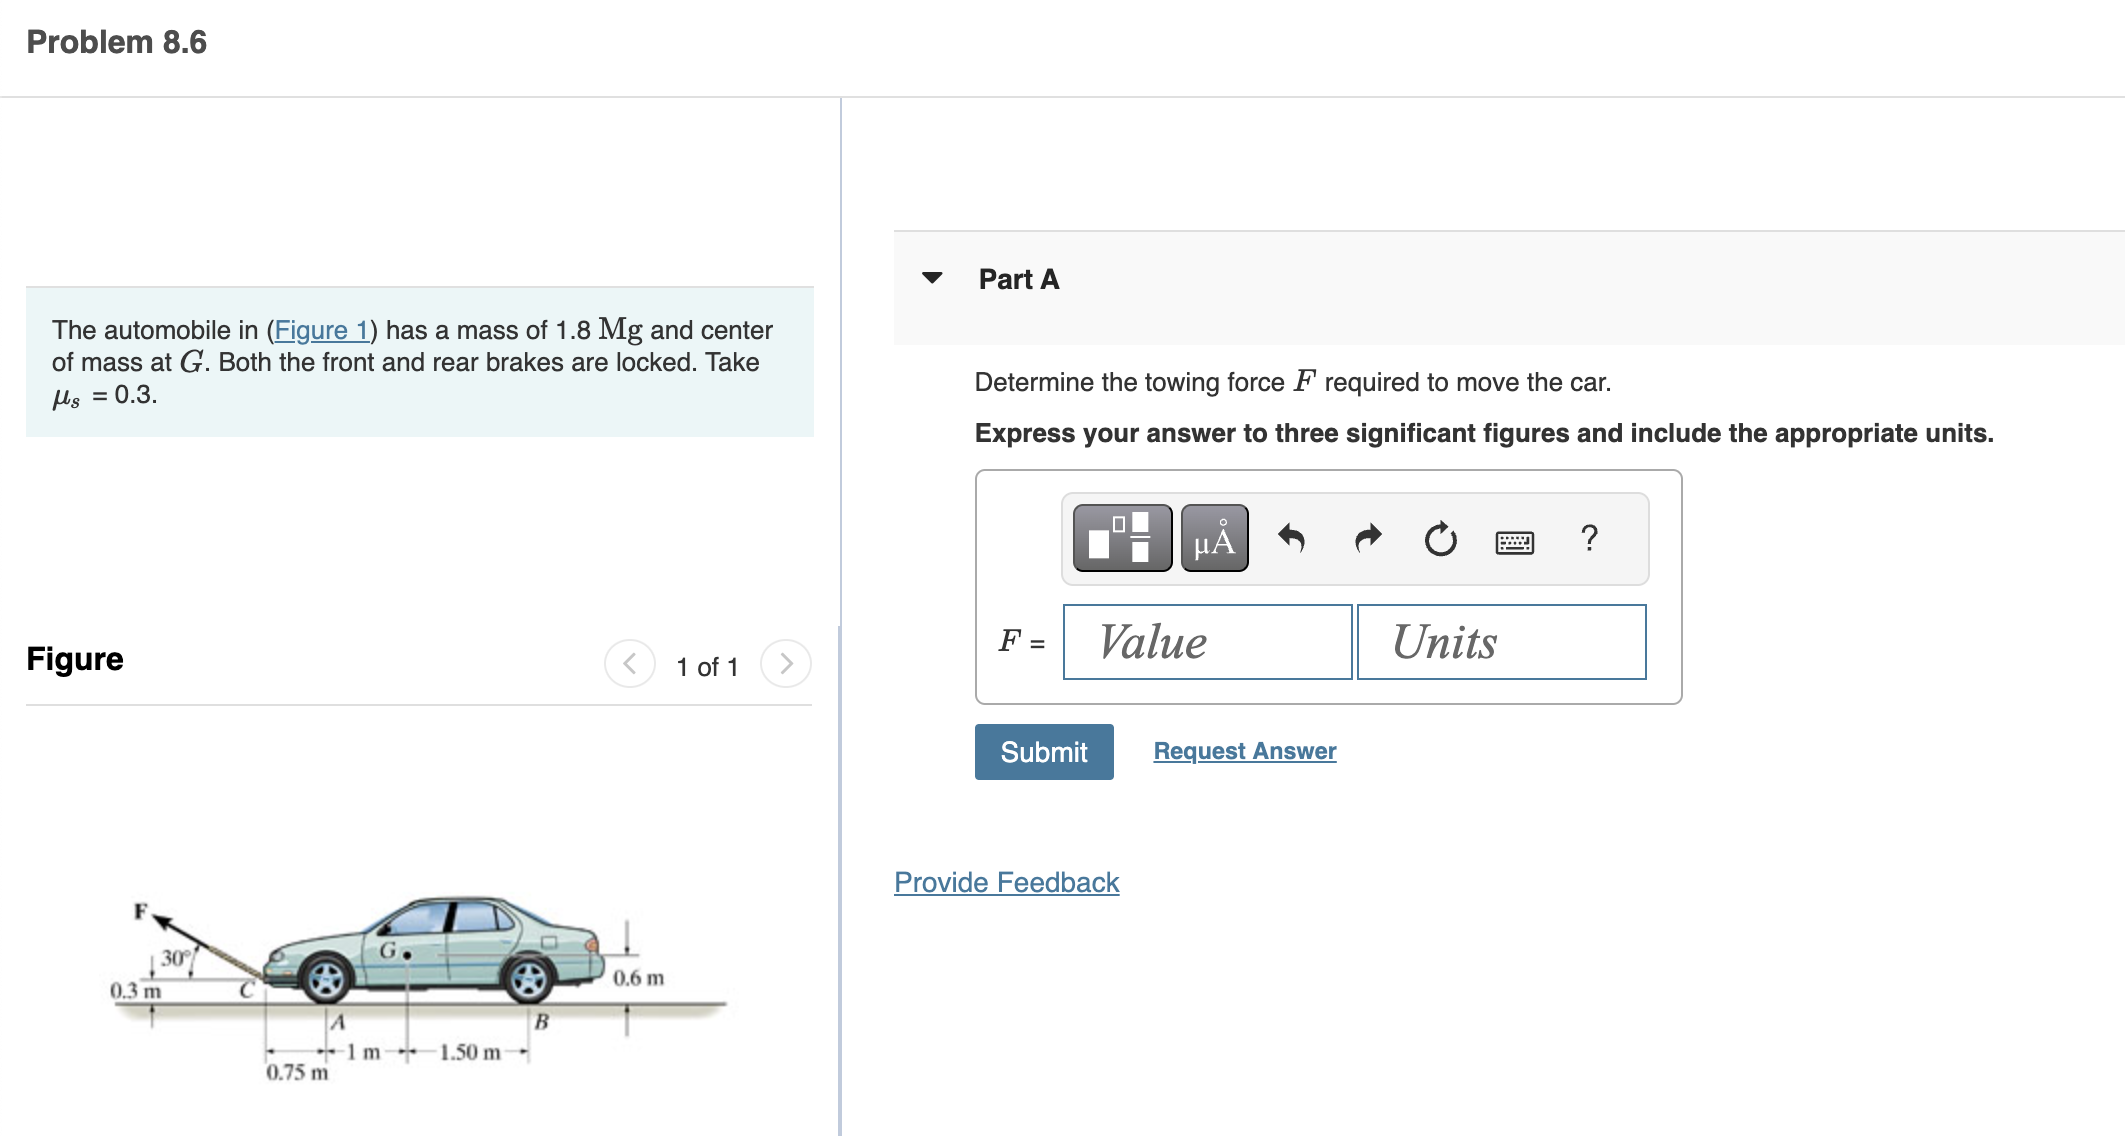Screen dimensions: 2125x1136
Task: Submit the answer for Part A
Action: point(1043,751)
